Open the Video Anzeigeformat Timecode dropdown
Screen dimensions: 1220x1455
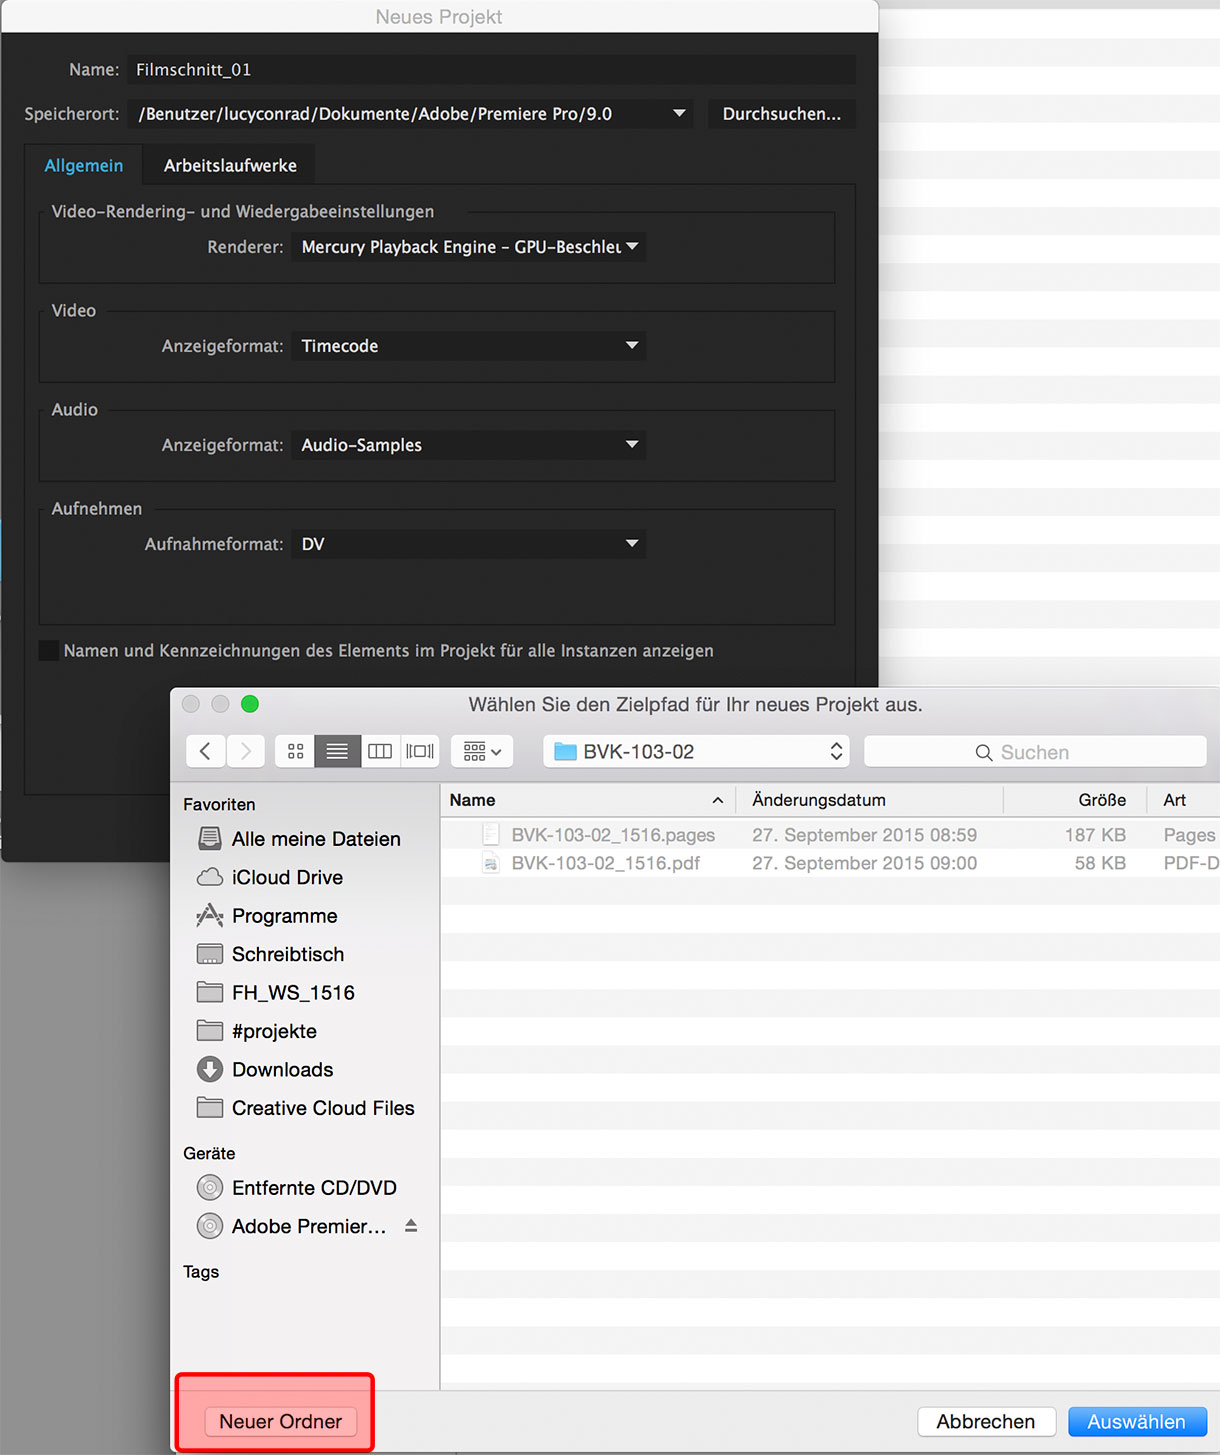pyautogui.click(x=469, y=346)
